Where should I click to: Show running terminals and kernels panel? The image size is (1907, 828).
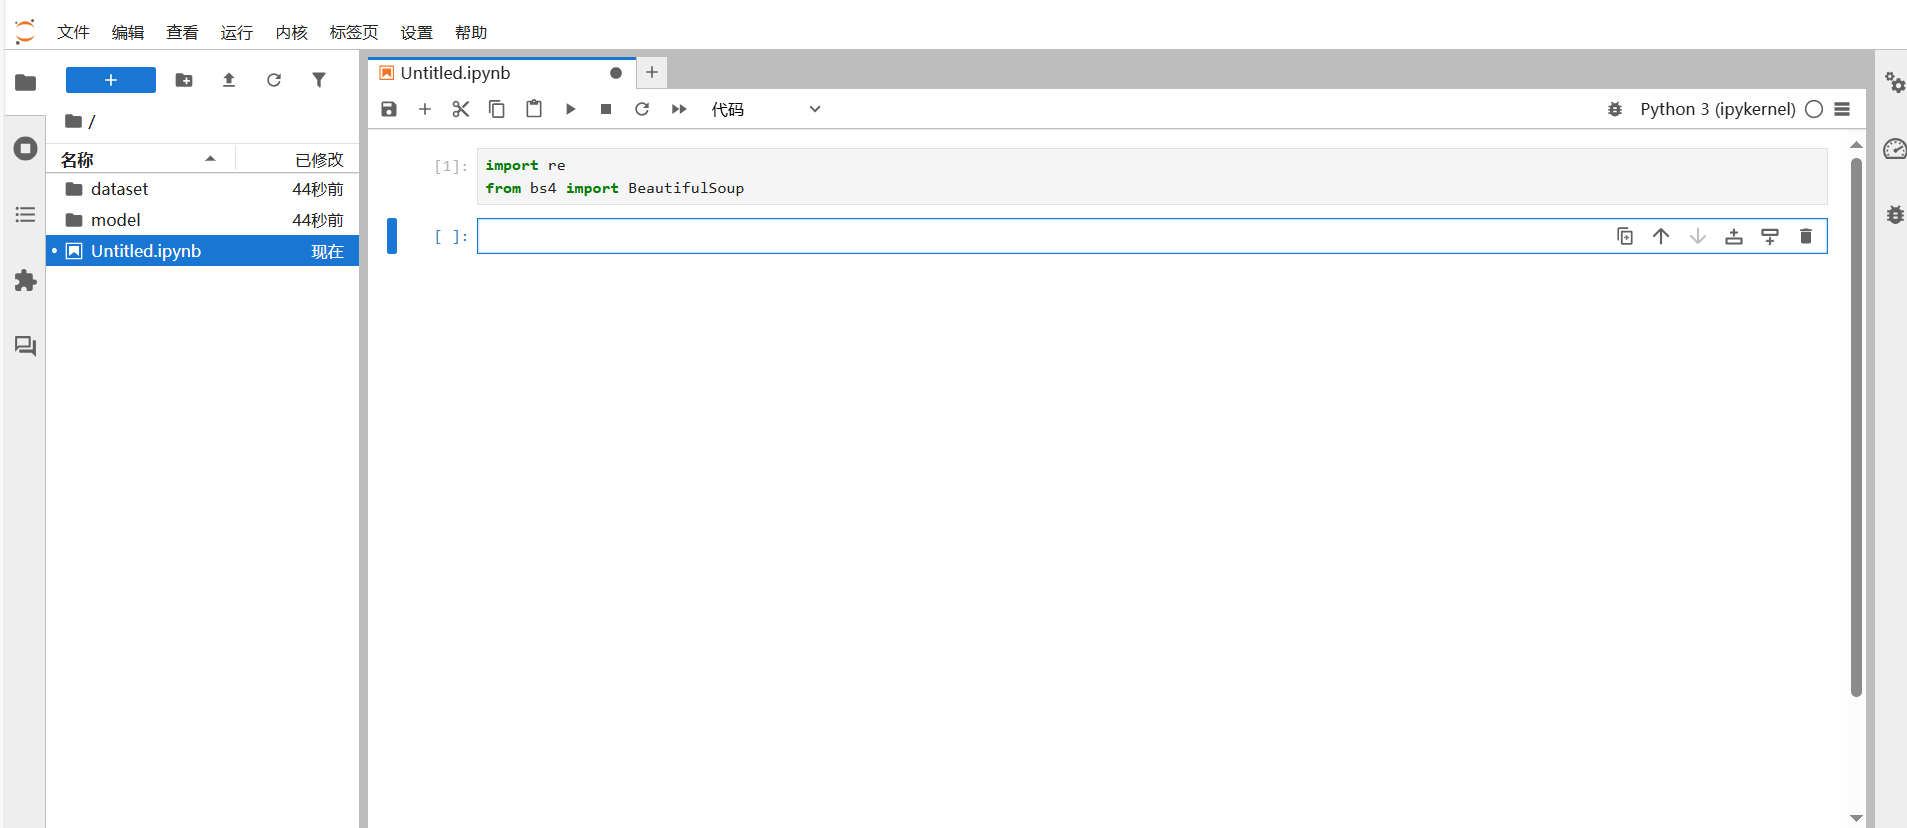pos(25,149)
